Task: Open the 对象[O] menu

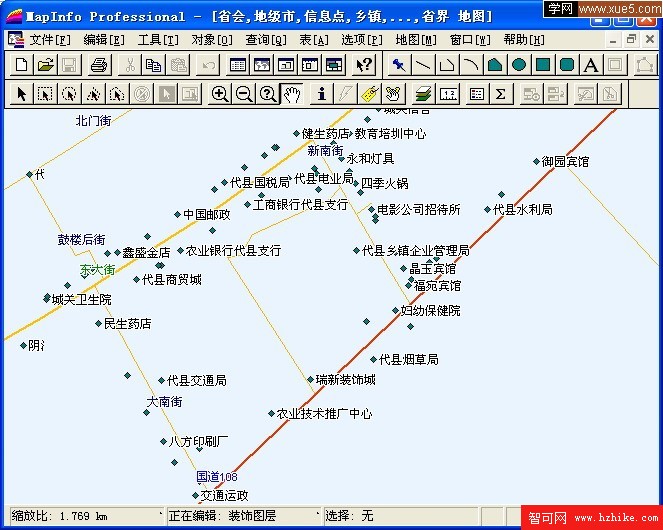Action: click(212, 40)
